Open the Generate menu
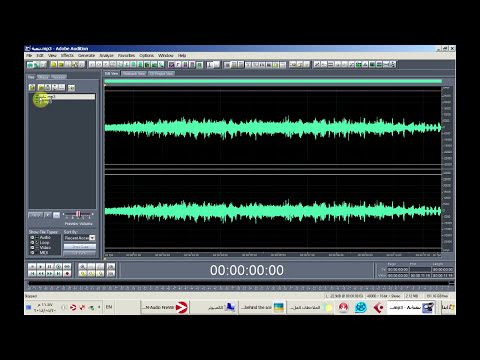The image size is (480, 360). [86, 55]
